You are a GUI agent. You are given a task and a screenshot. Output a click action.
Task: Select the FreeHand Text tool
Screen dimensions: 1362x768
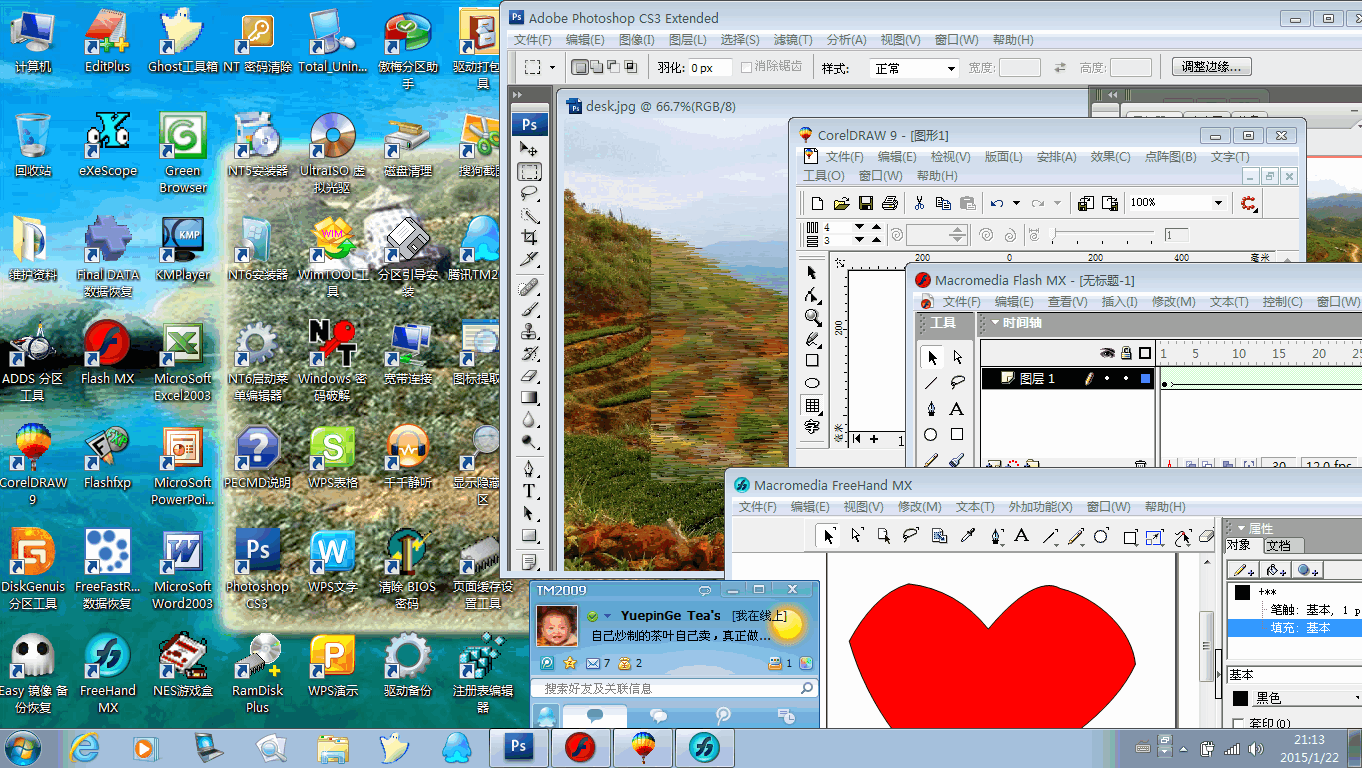click(1021, 536)
